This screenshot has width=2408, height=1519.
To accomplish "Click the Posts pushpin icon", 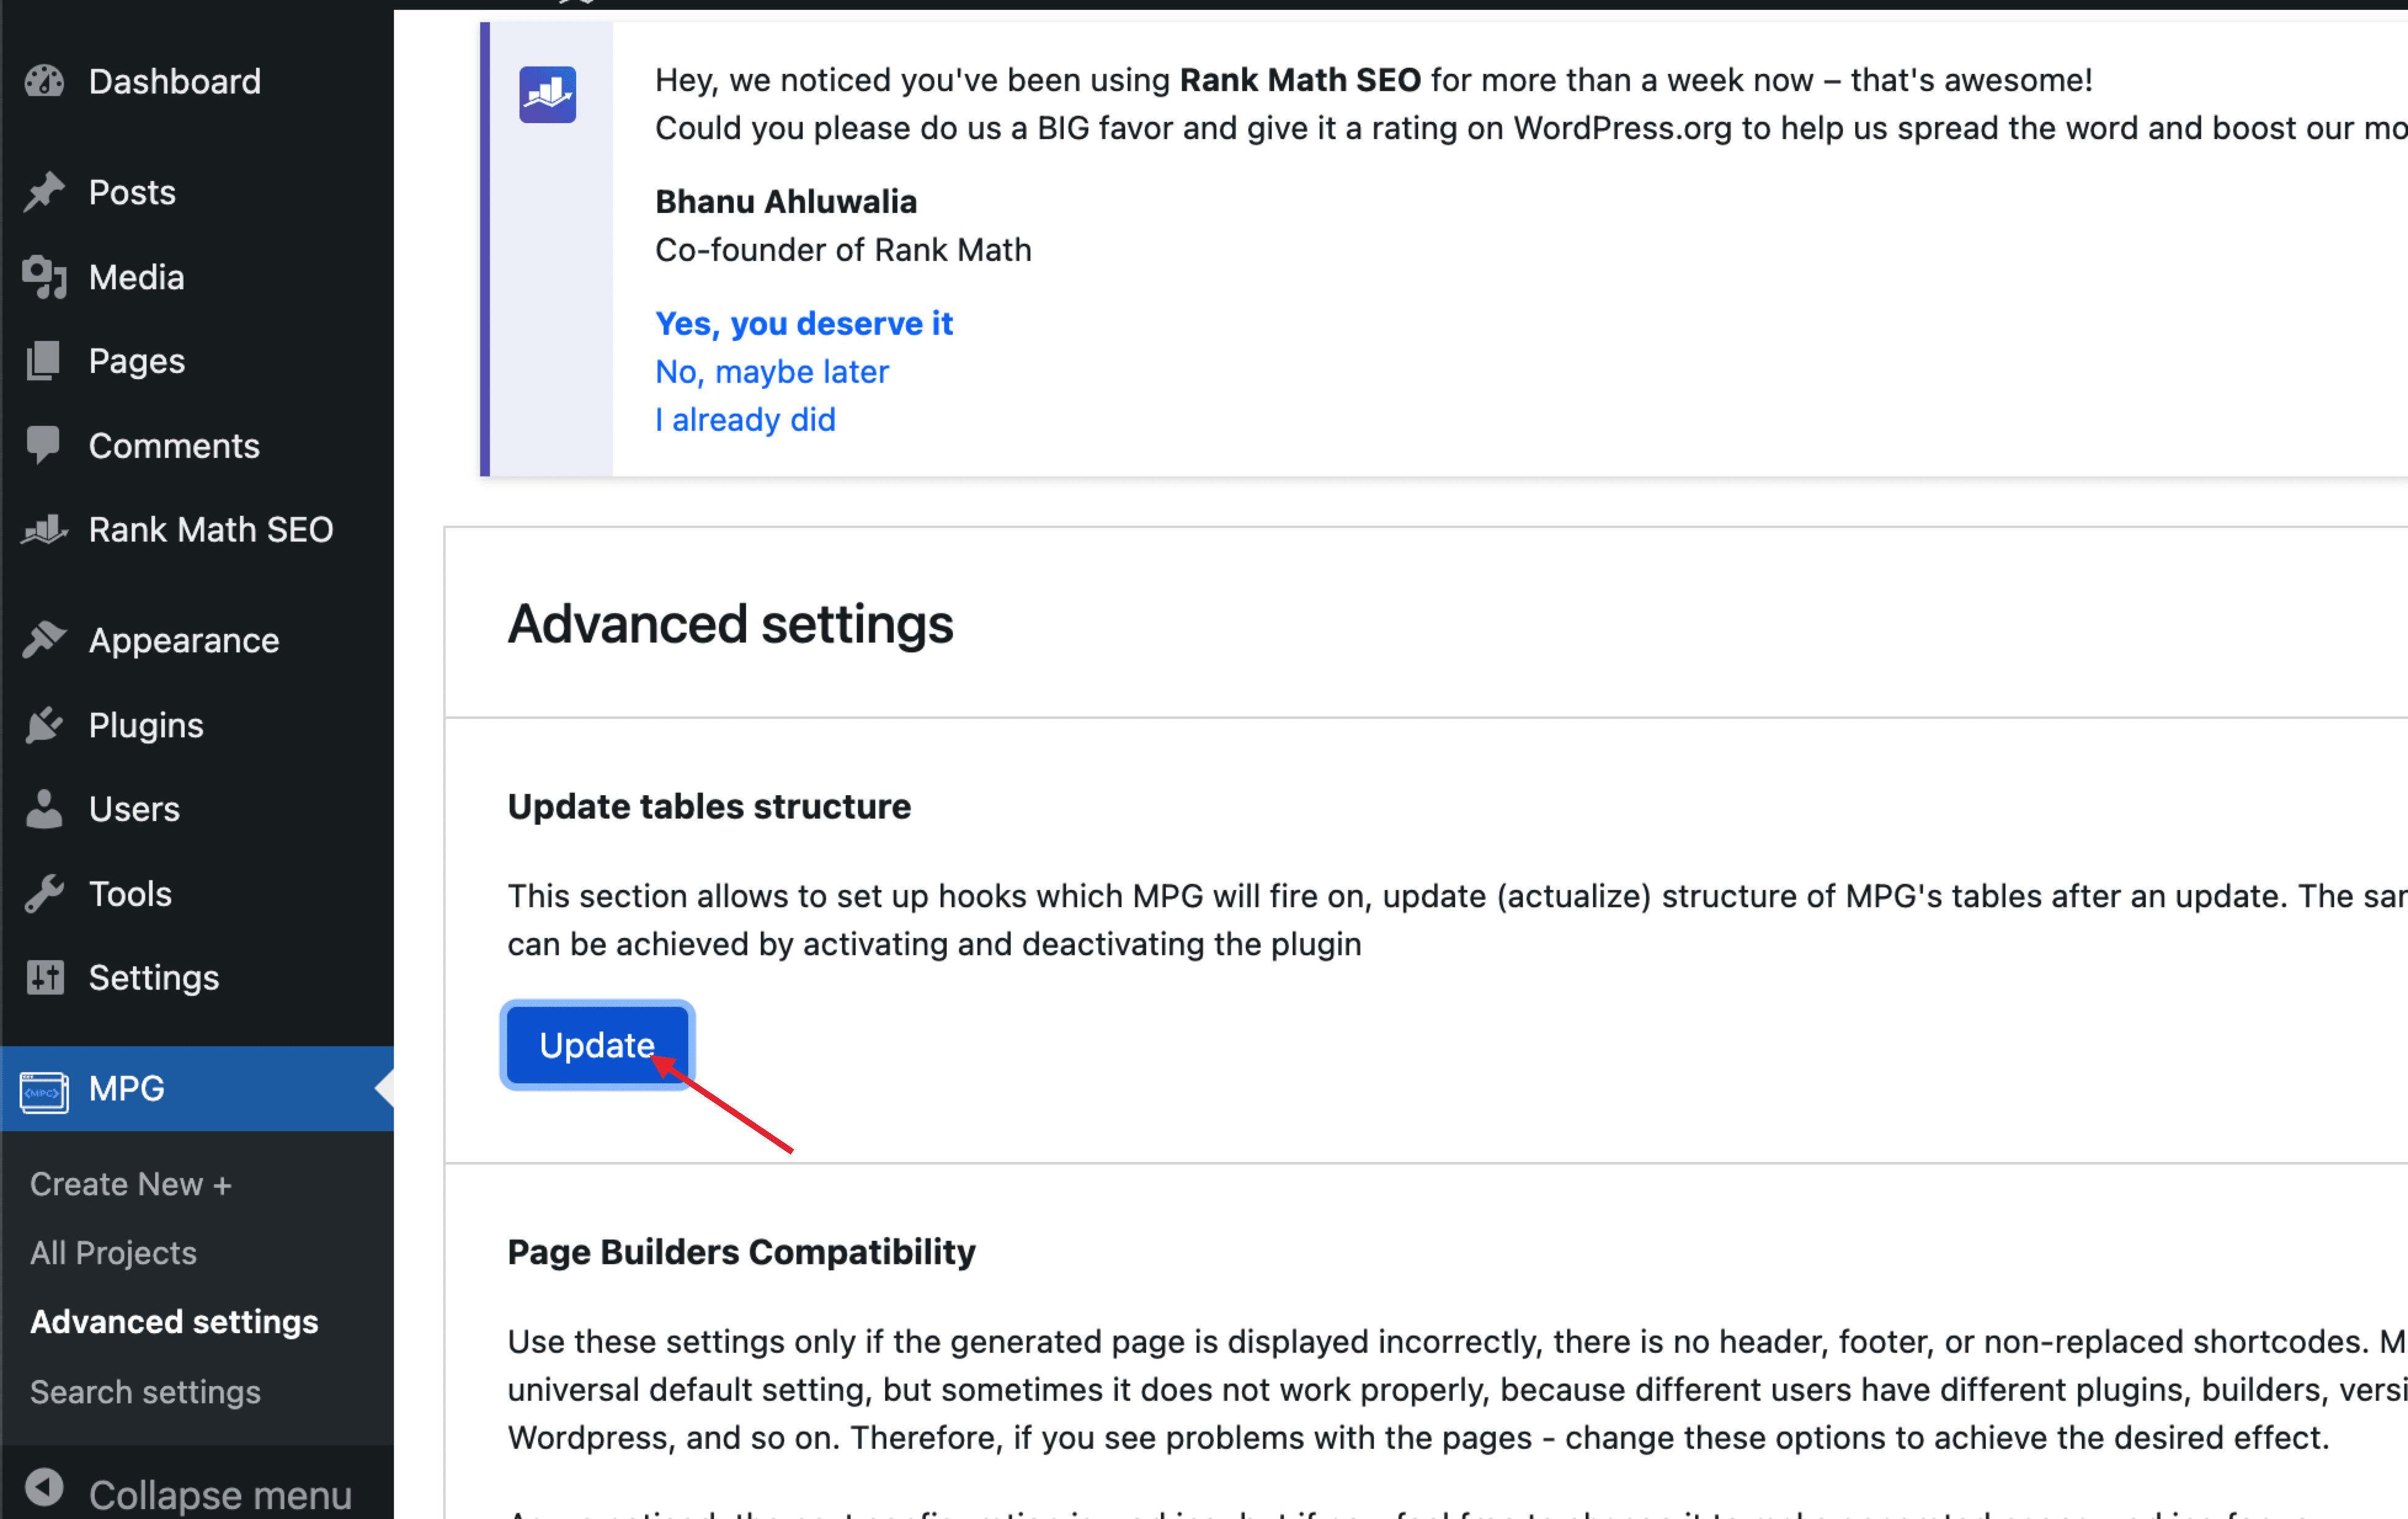I will click(x=44, y=192).
